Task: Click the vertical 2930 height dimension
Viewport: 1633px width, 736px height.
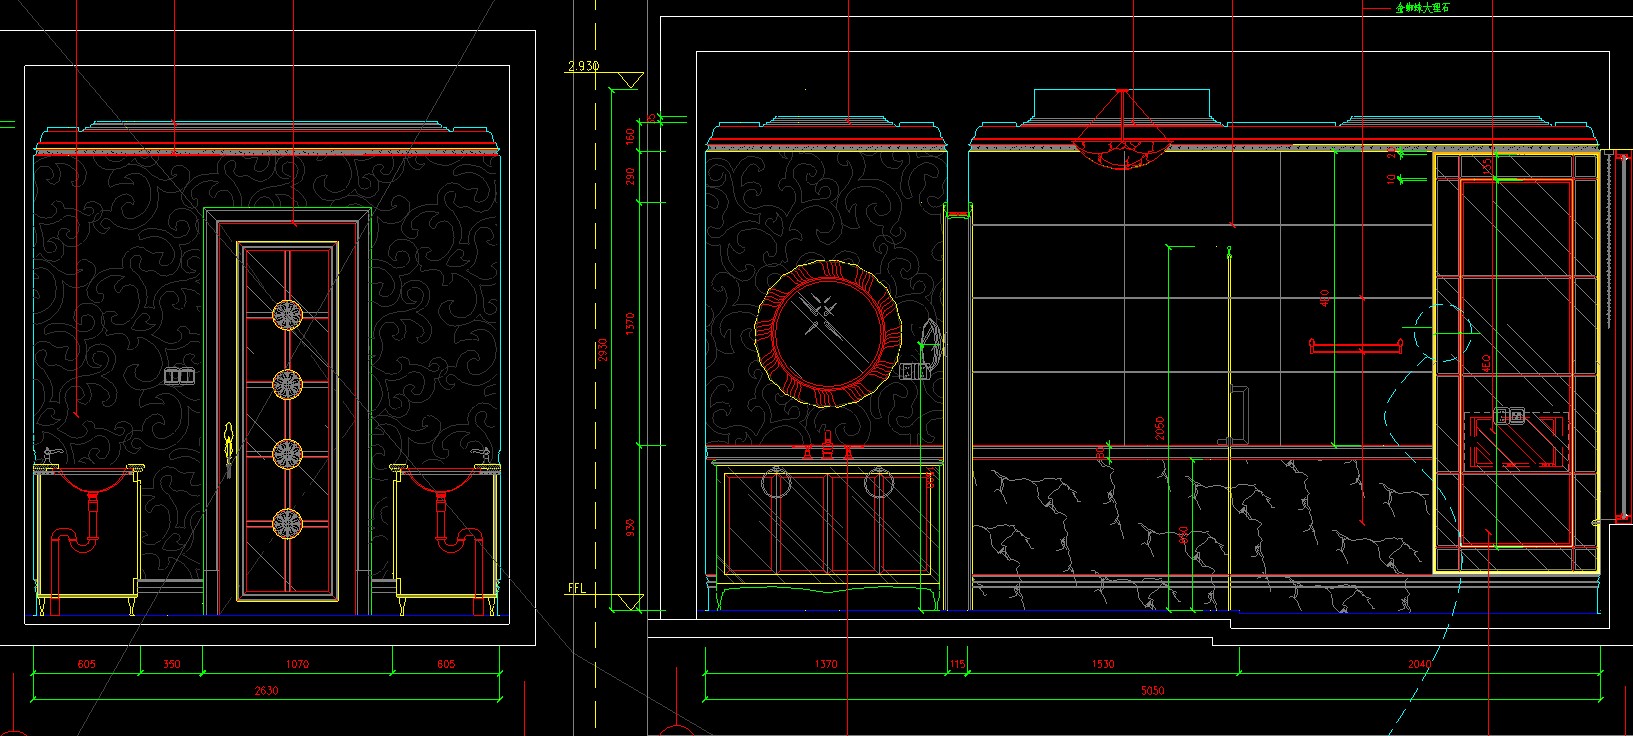Action: pyautogui.click(x=603, y=350)
